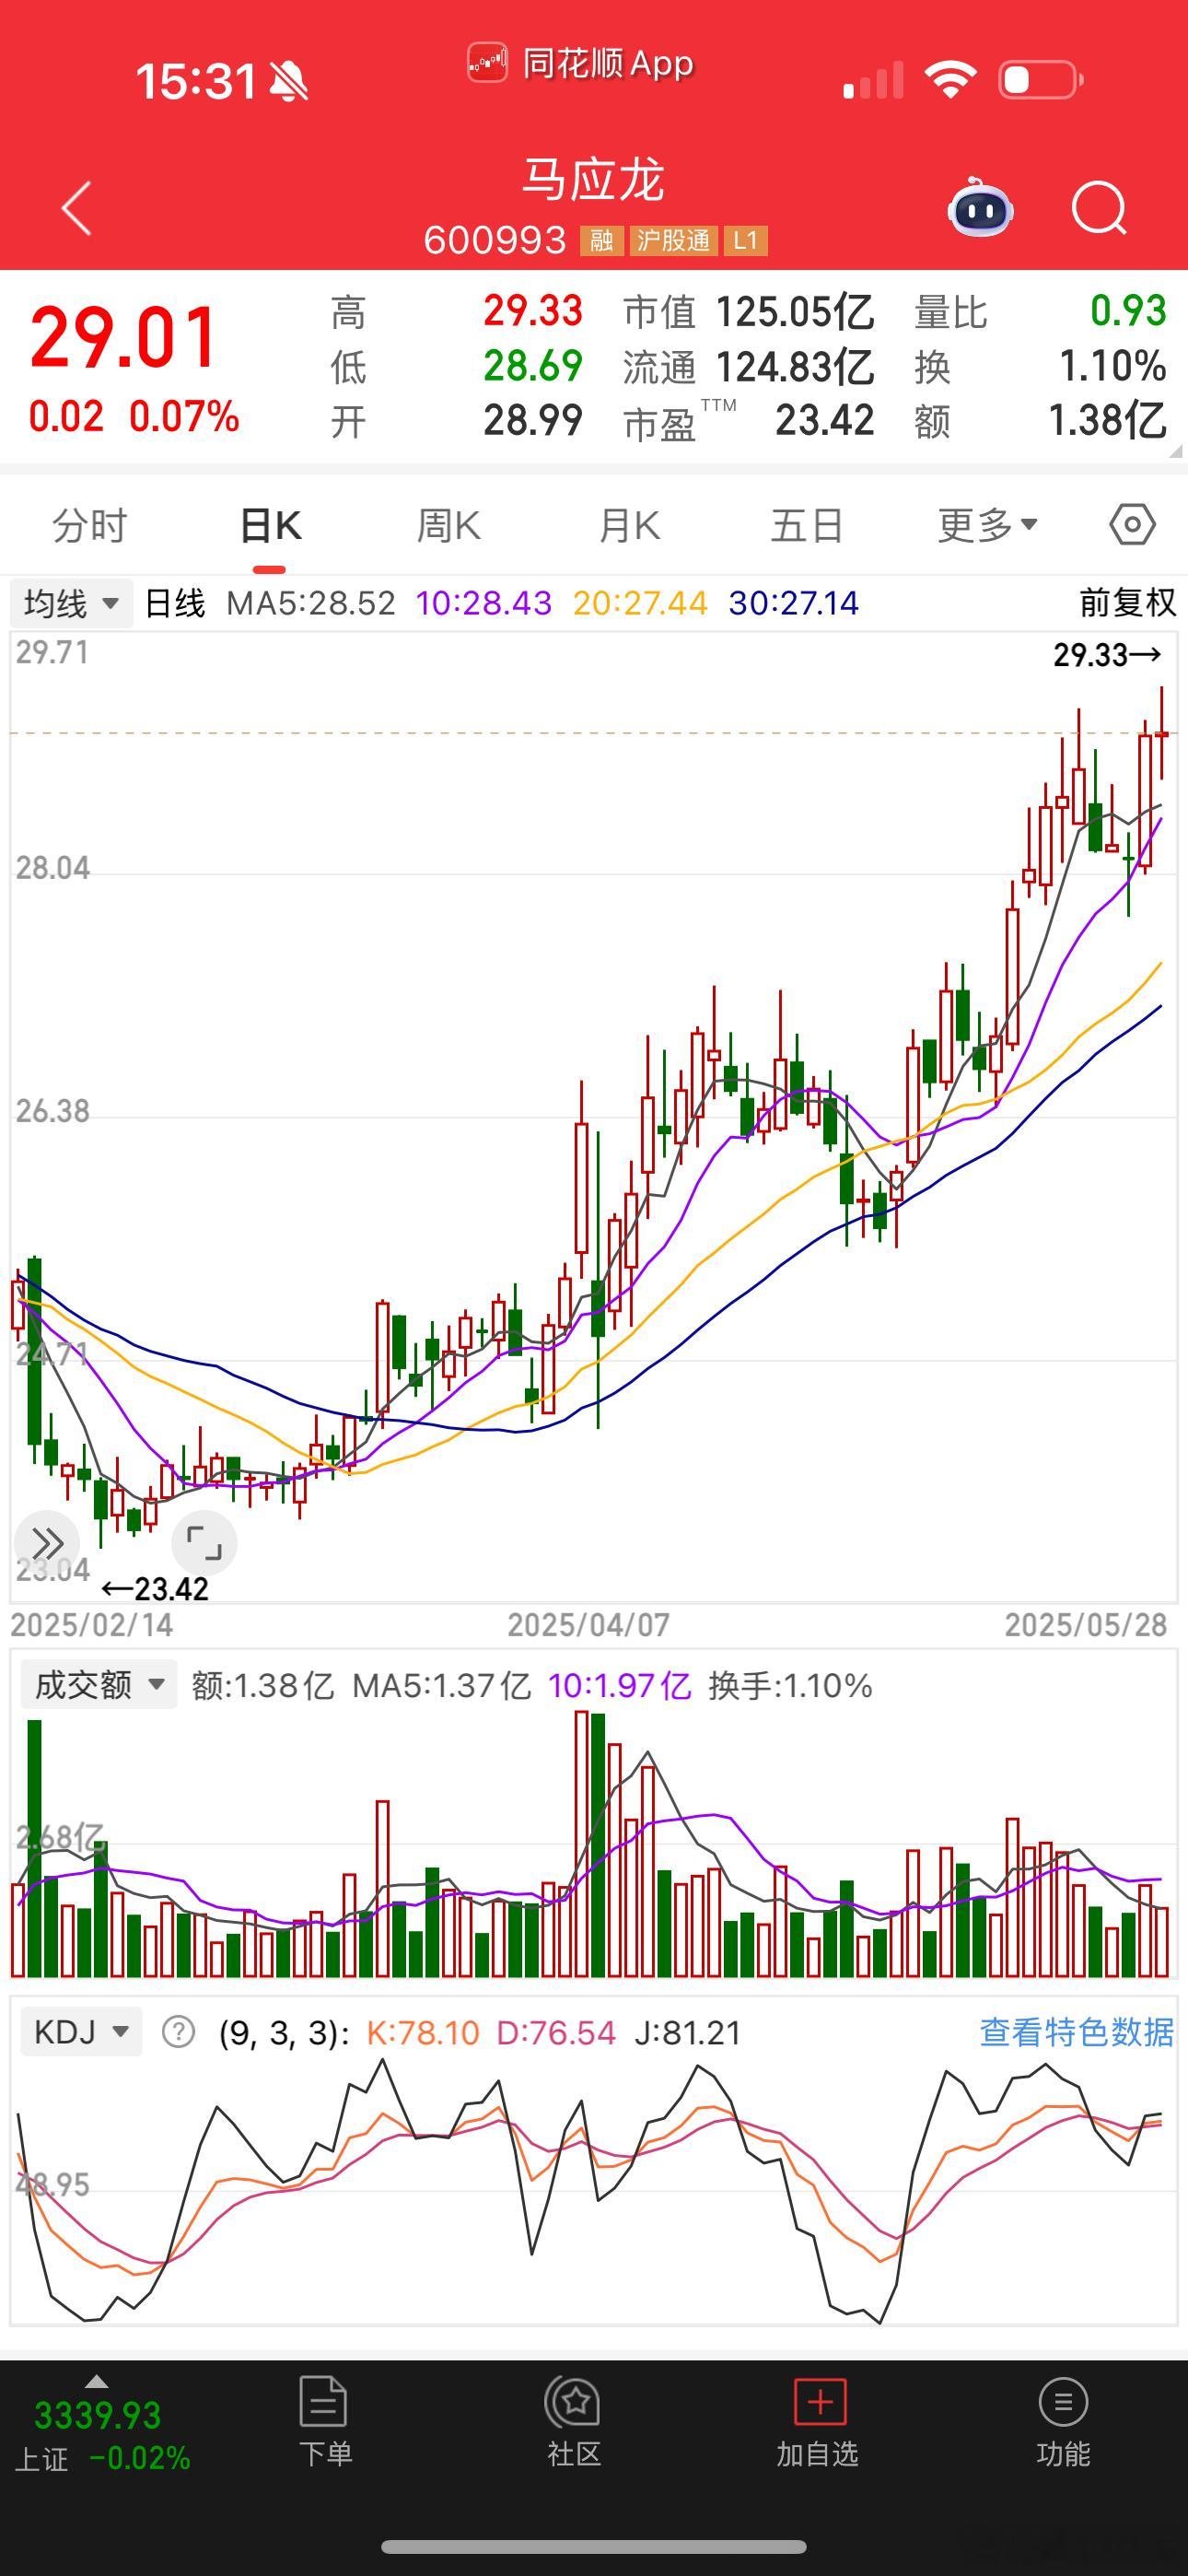This screenshot has width=1188, height=2576.
Task: Switch to the 周K tab
Action: (x=449, y=525)
